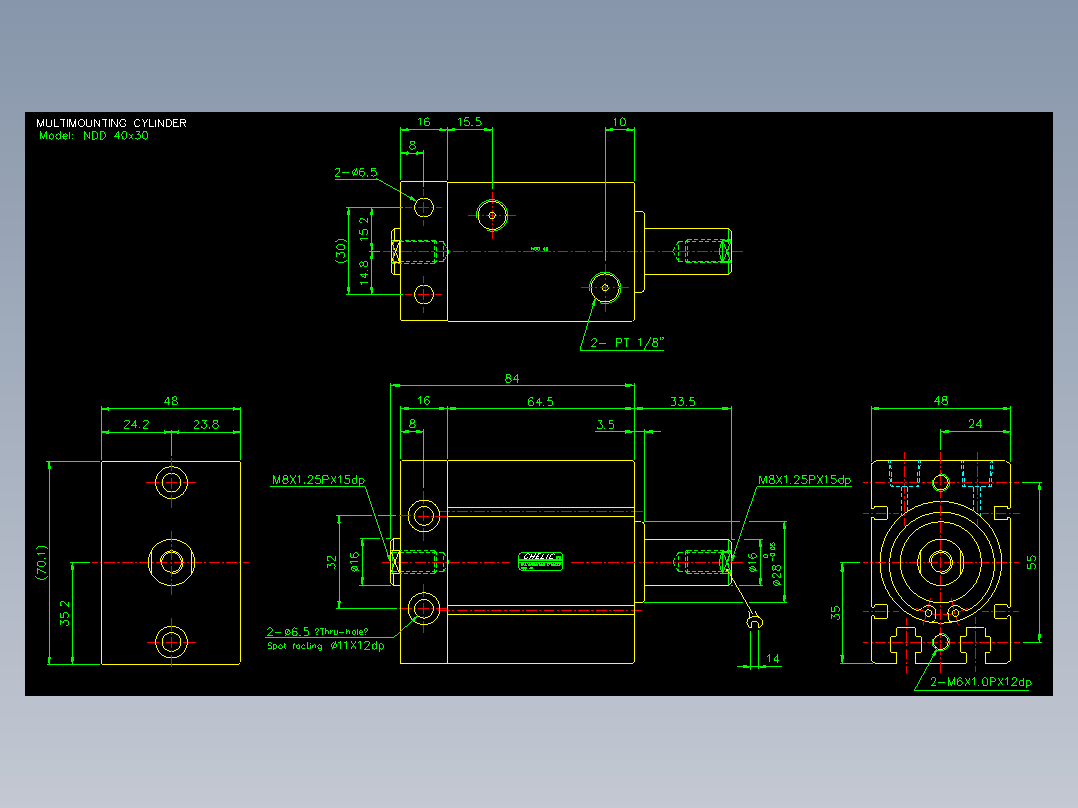Click the "32" vertical dimension
This screenshot has height=808, width=1078.
point(332,563)
